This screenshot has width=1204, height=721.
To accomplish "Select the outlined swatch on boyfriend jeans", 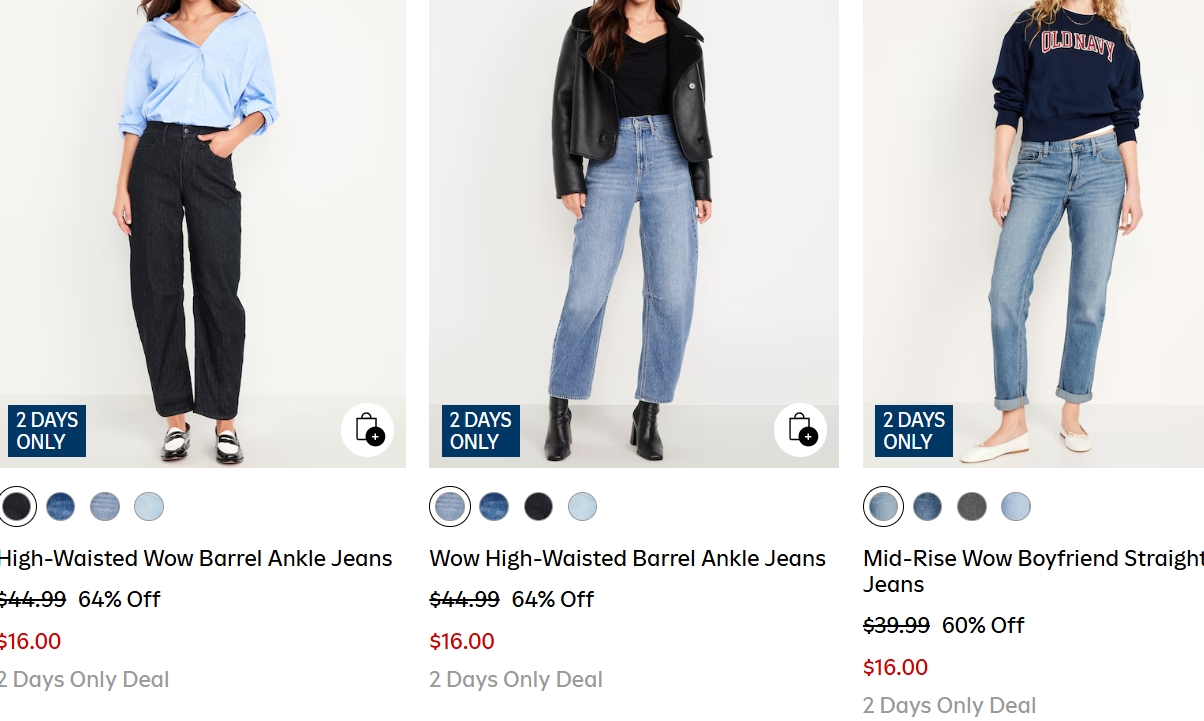I will tap(883, 506).
